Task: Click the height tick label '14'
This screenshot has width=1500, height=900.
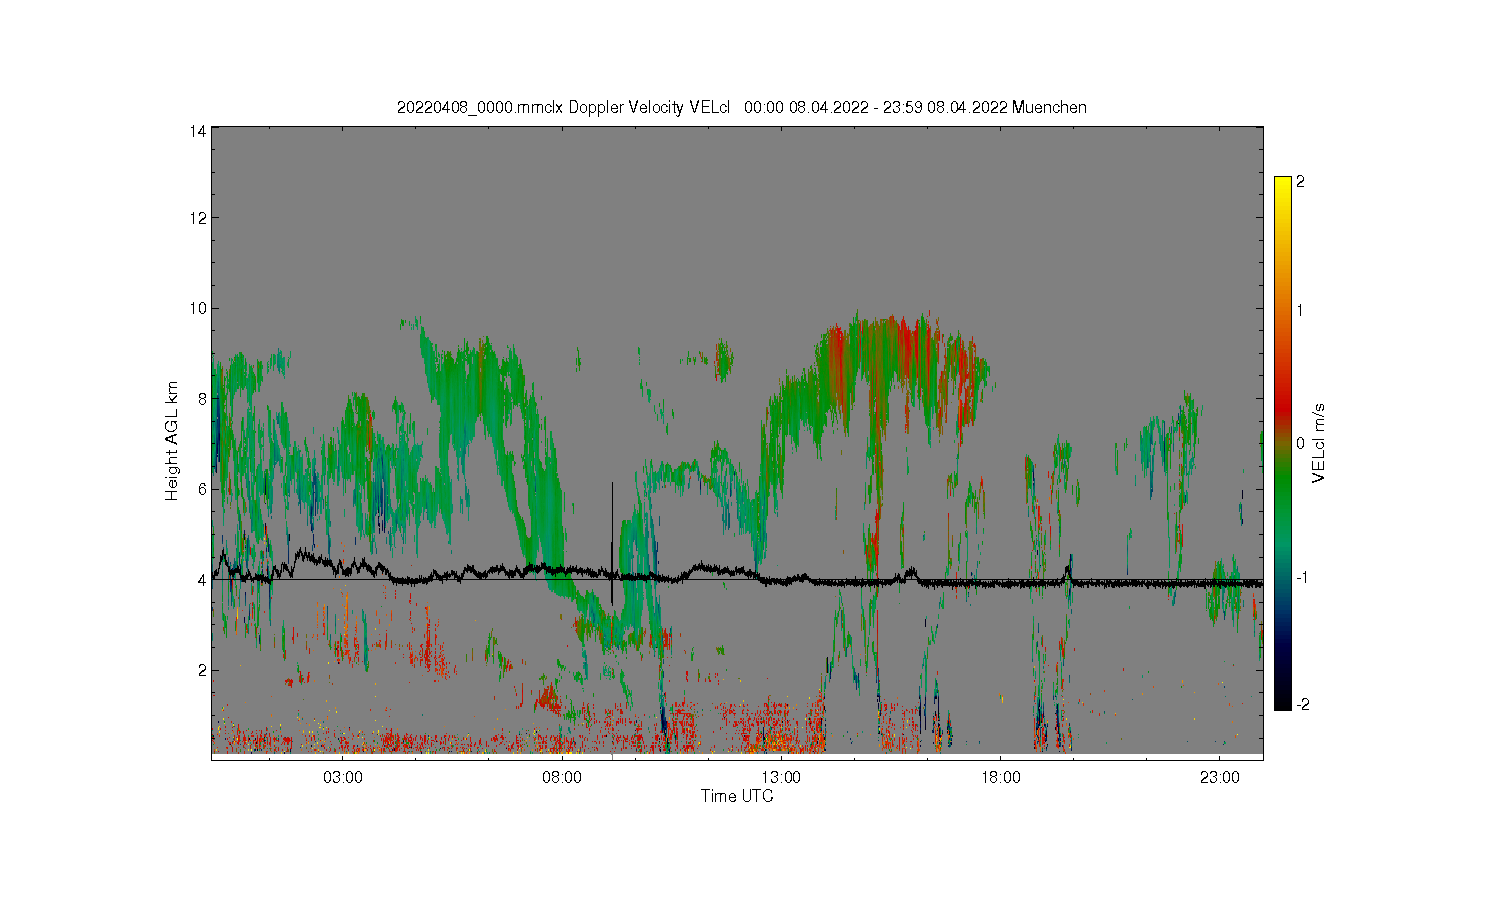Action: click(x=198, y=131)
